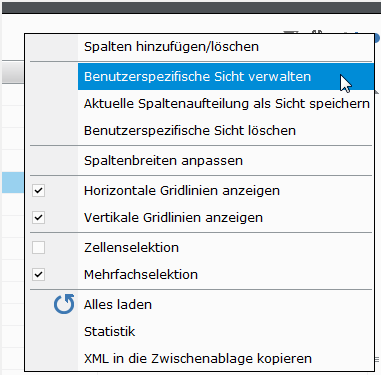Viewport: 381px width, 375px height.
Task: Click the dark title bar at top
Action: coord(191,7)
